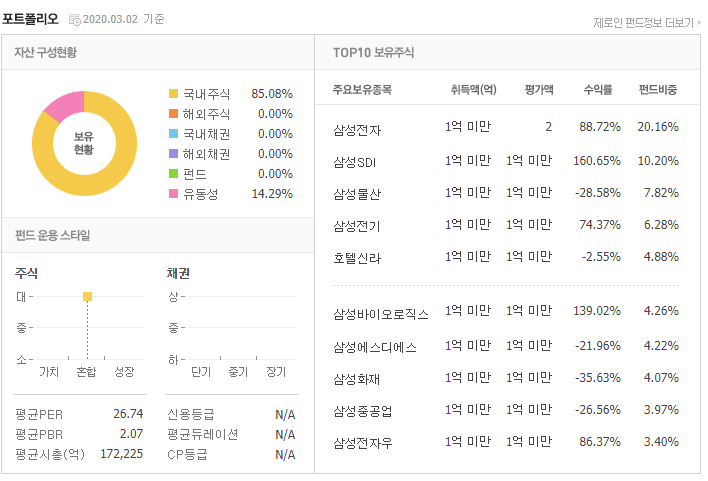Click the 수익률 column header
708x481 pixels.
(598, 89)
